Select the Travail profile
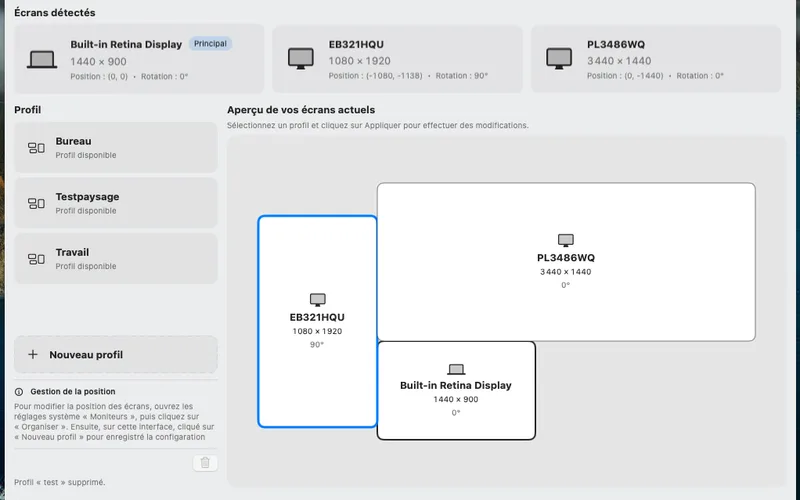Image resolution: width=800 pixels, height=500 pixels. [x=116, y=259]
